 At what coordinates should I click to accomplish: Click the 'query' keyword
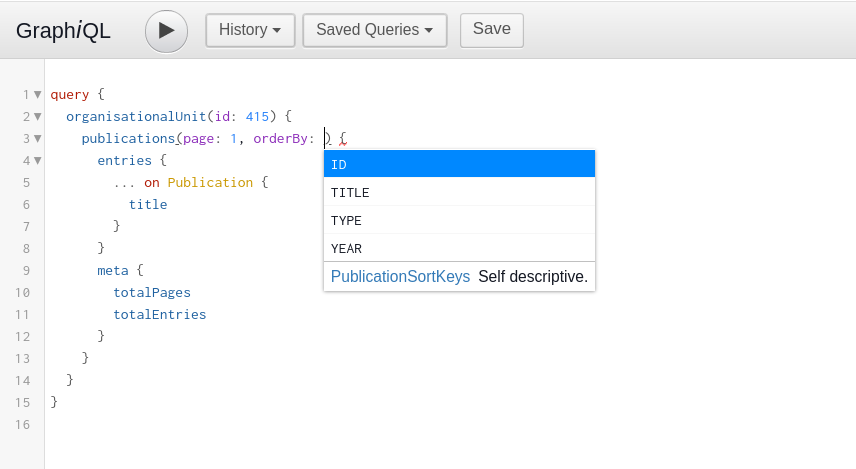pyautogui.click(x=69, y=94)
